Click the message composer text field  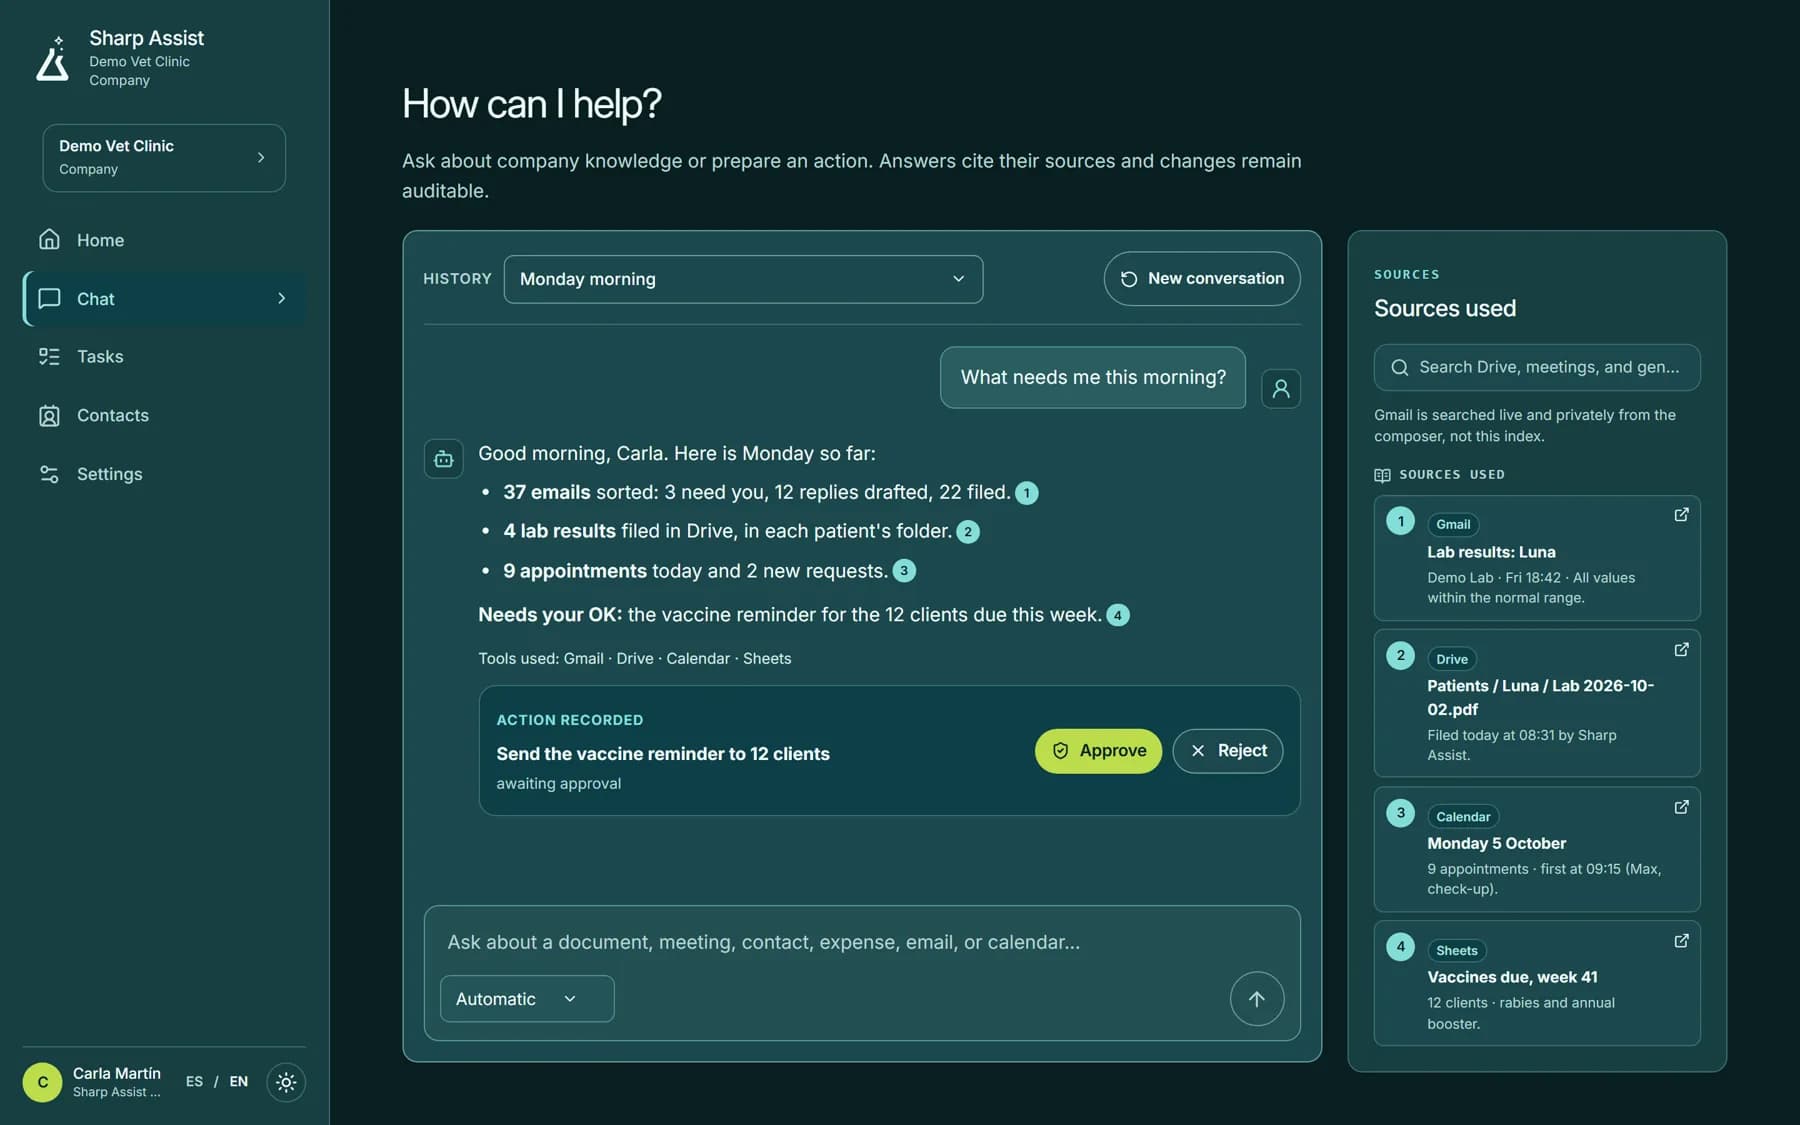coord(862,942)
